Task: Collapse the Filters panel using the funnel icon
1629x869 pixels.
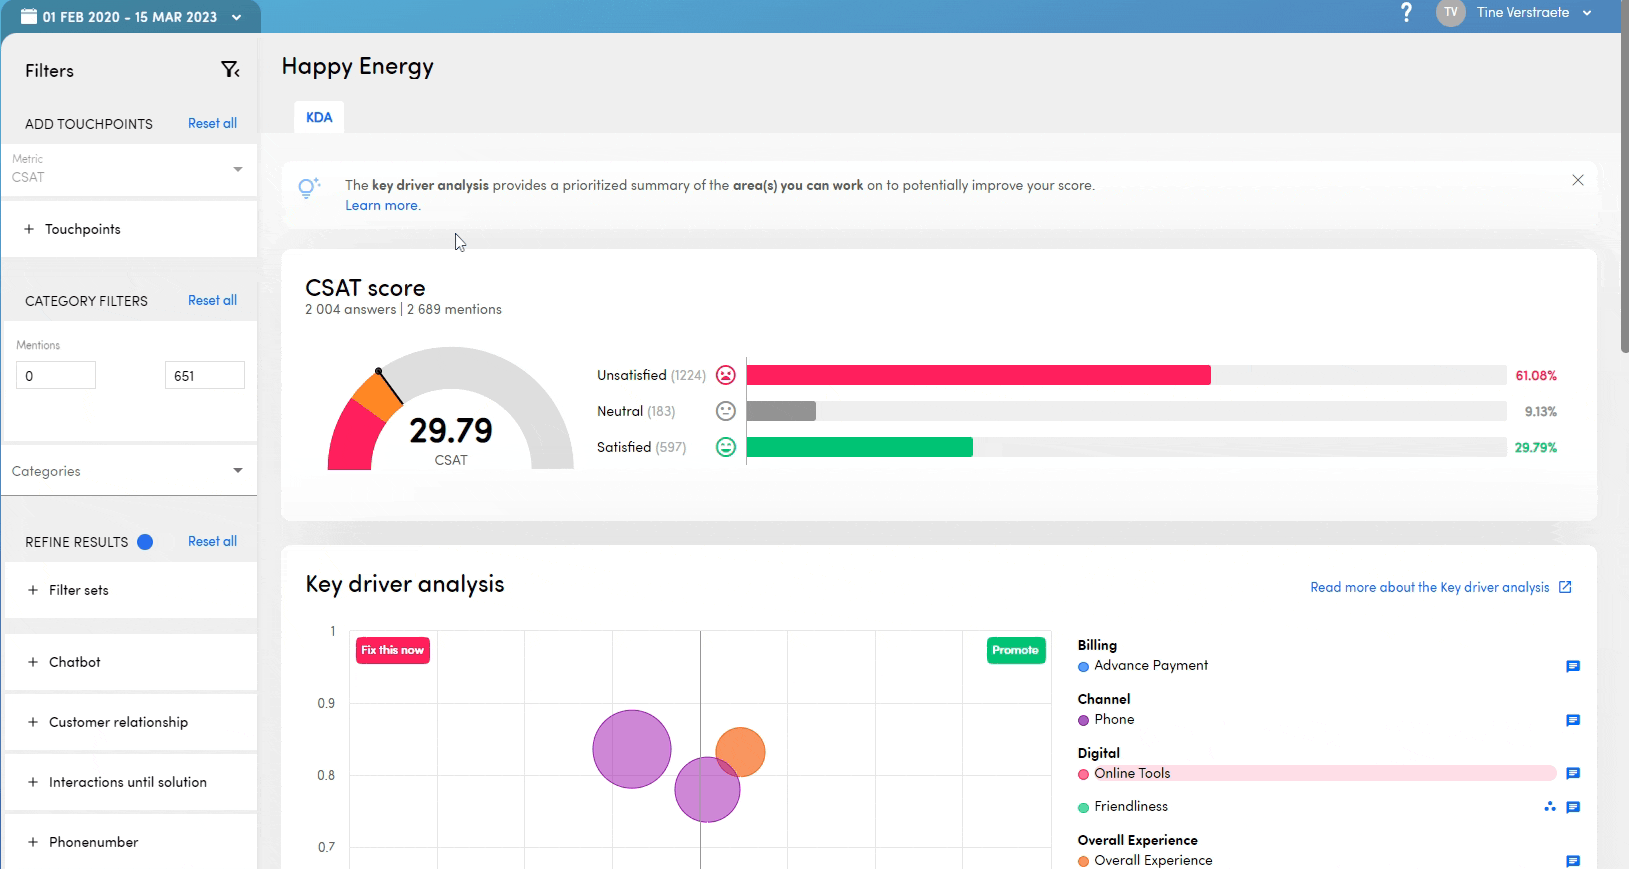Action: pos(230,70)
